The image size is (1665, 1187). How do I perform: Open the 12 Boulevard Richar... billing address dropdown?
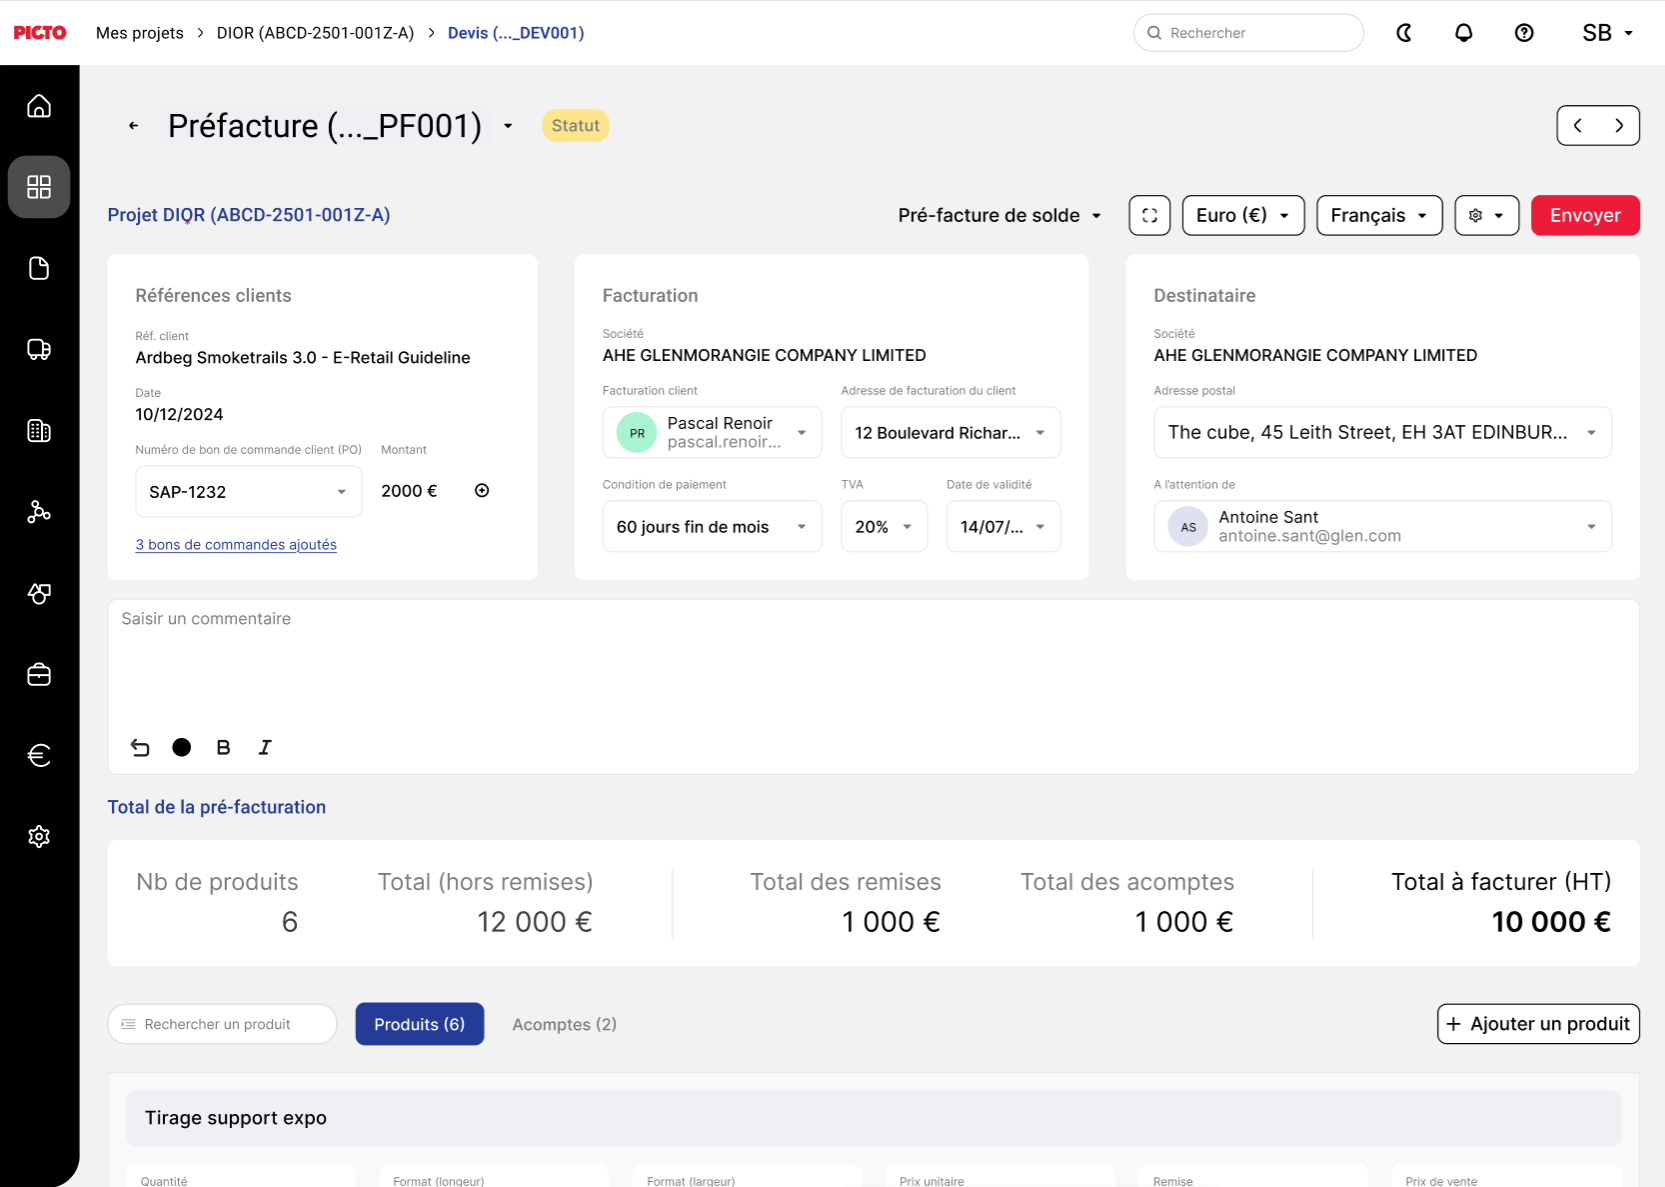click(951, 433)
